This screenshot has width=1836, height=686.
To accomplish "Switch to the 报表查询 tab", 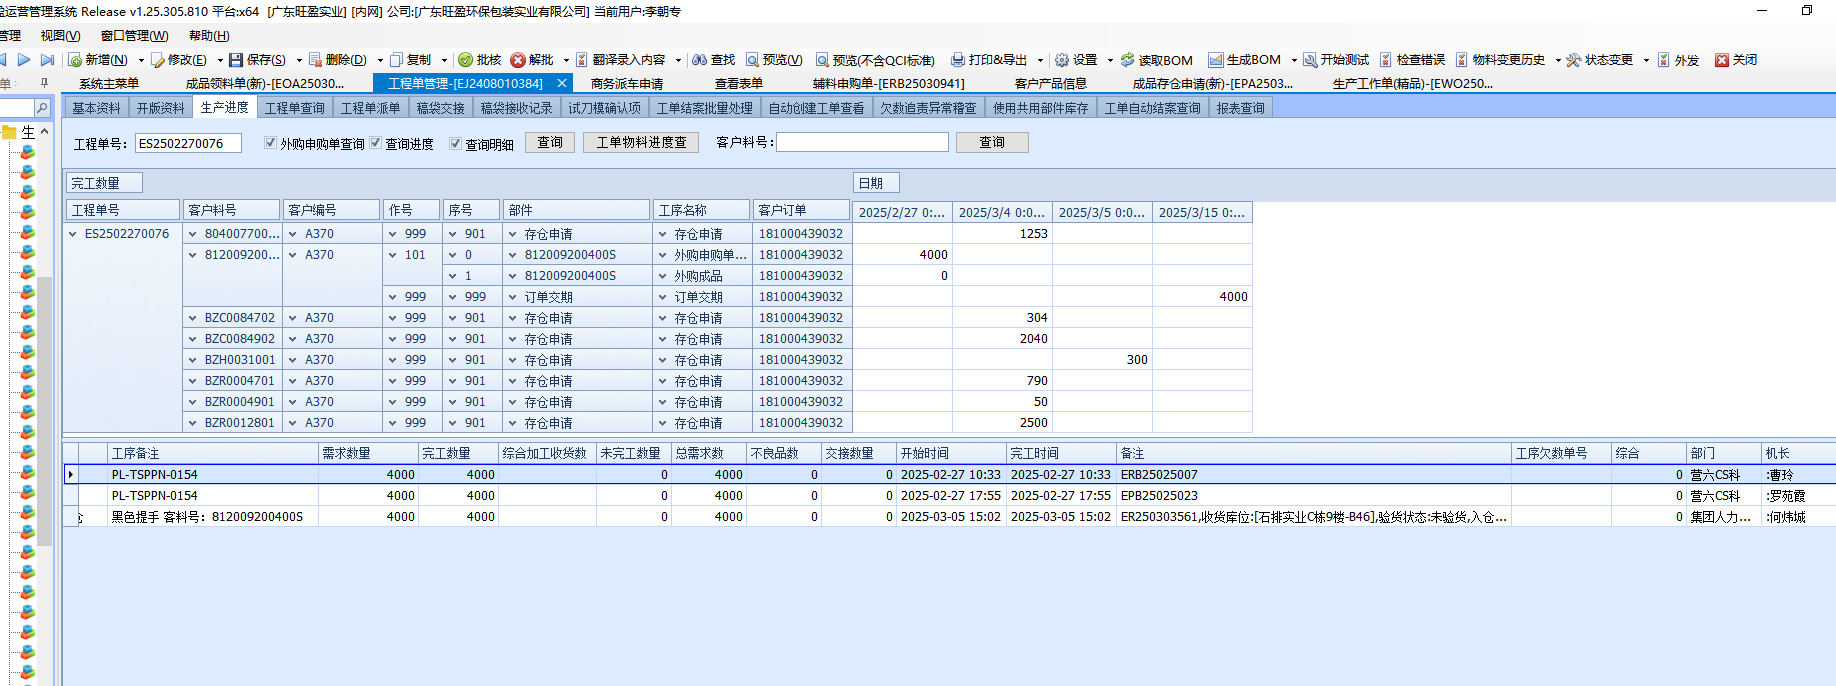I will pos(1241,108).
